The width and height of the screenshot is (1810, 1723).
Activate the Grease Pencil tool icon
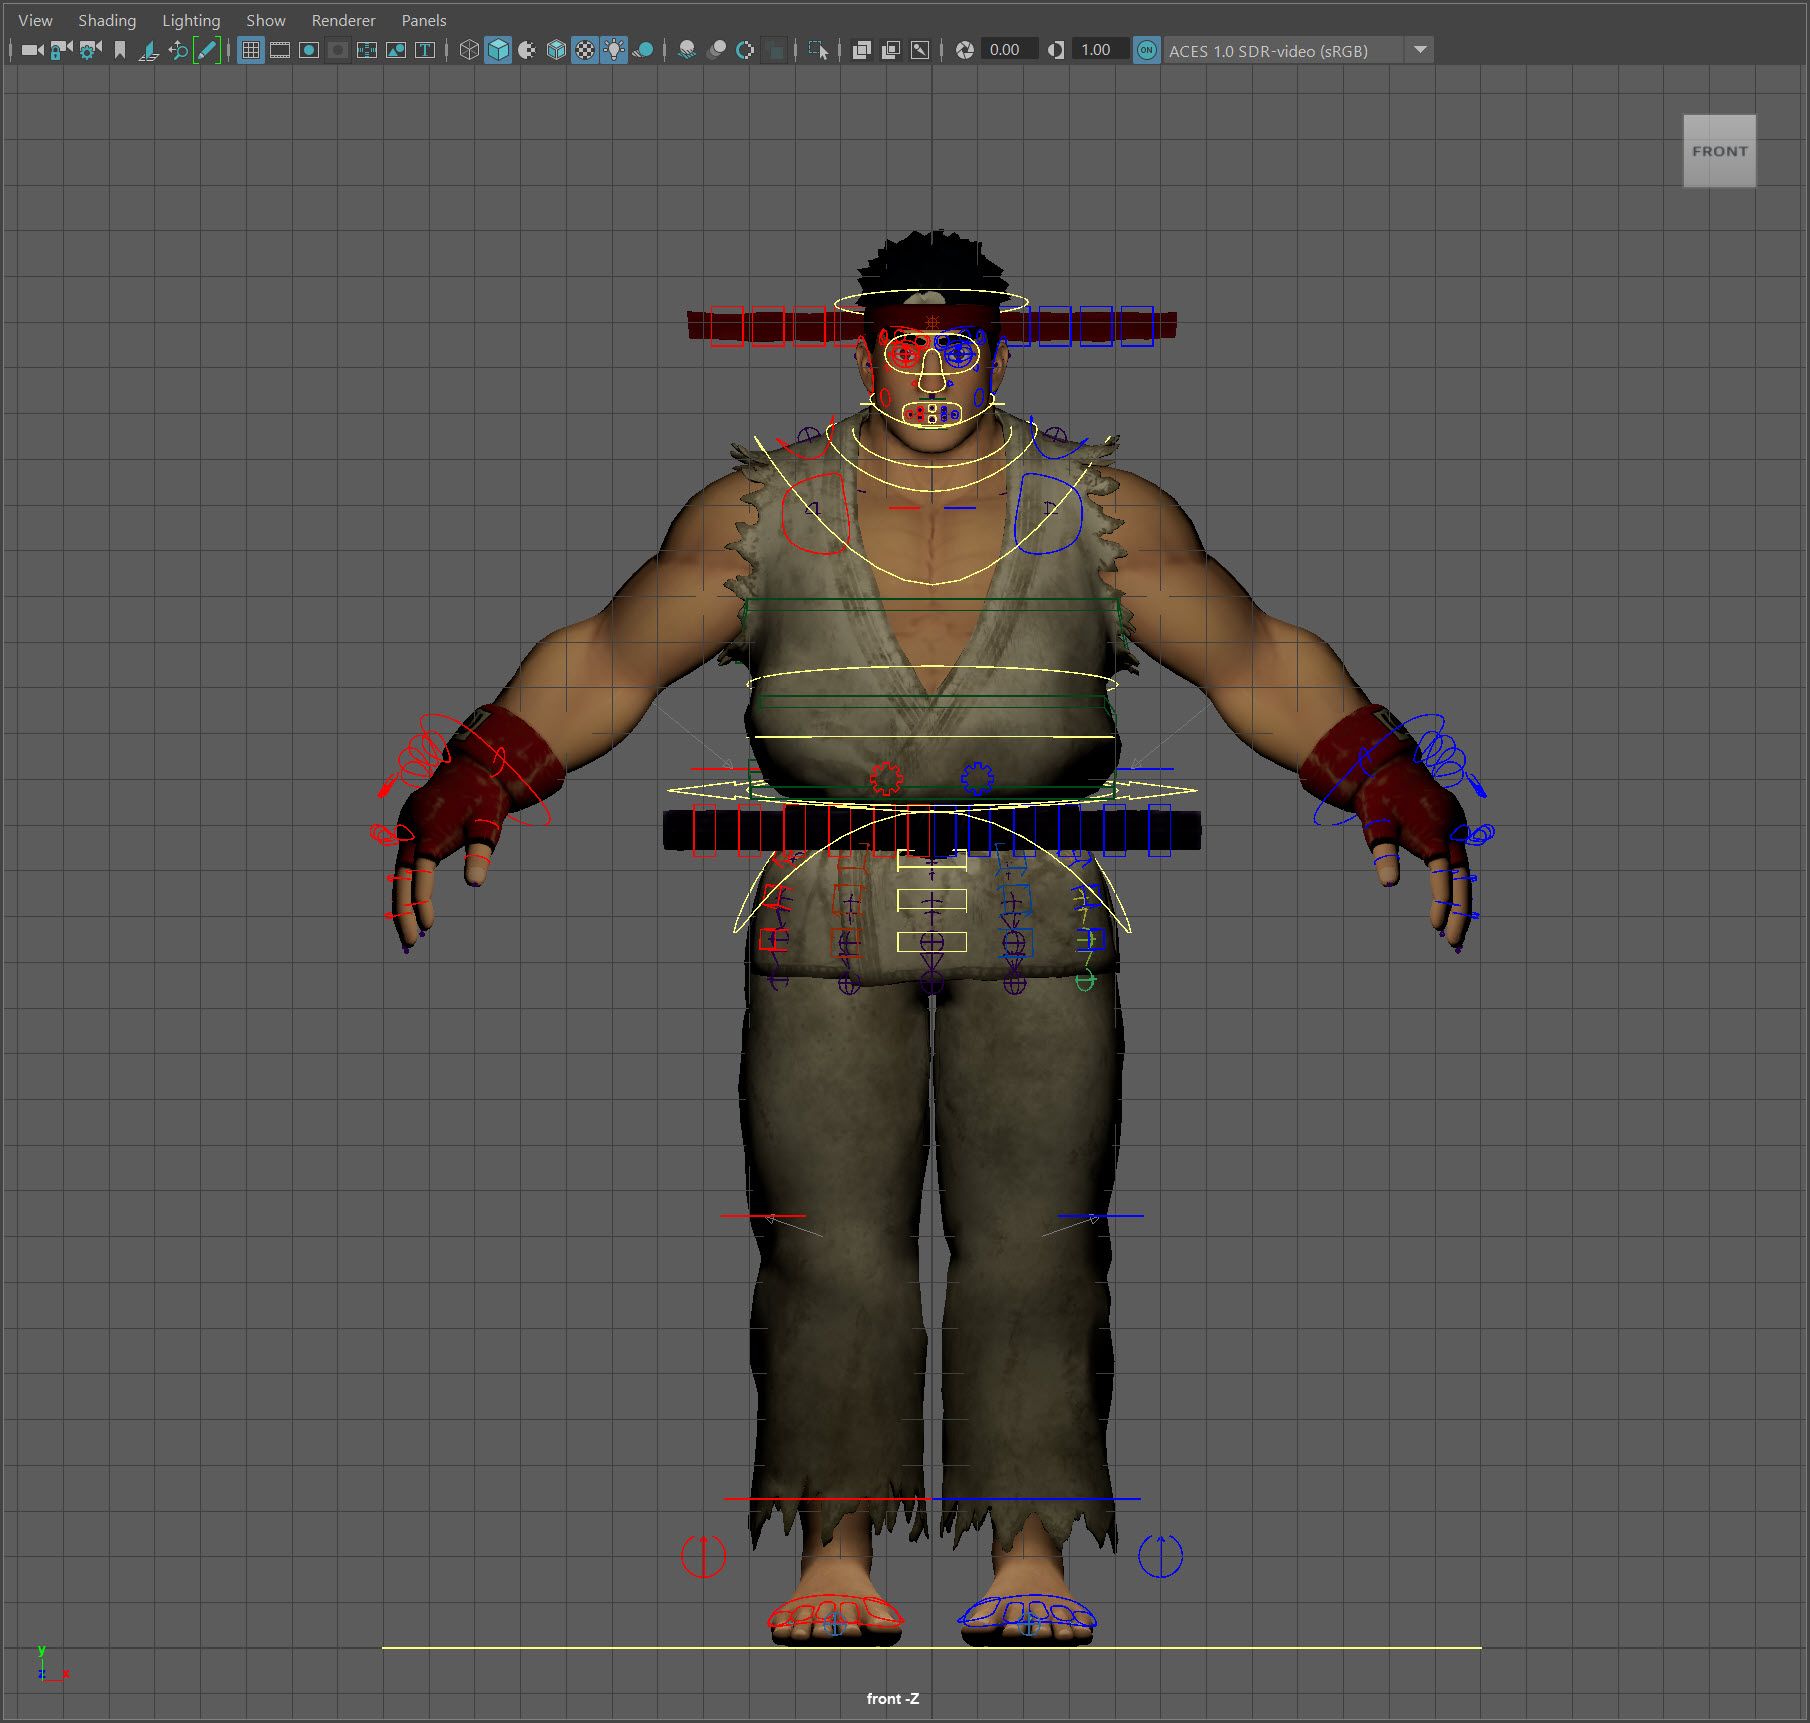pos(207,50)
